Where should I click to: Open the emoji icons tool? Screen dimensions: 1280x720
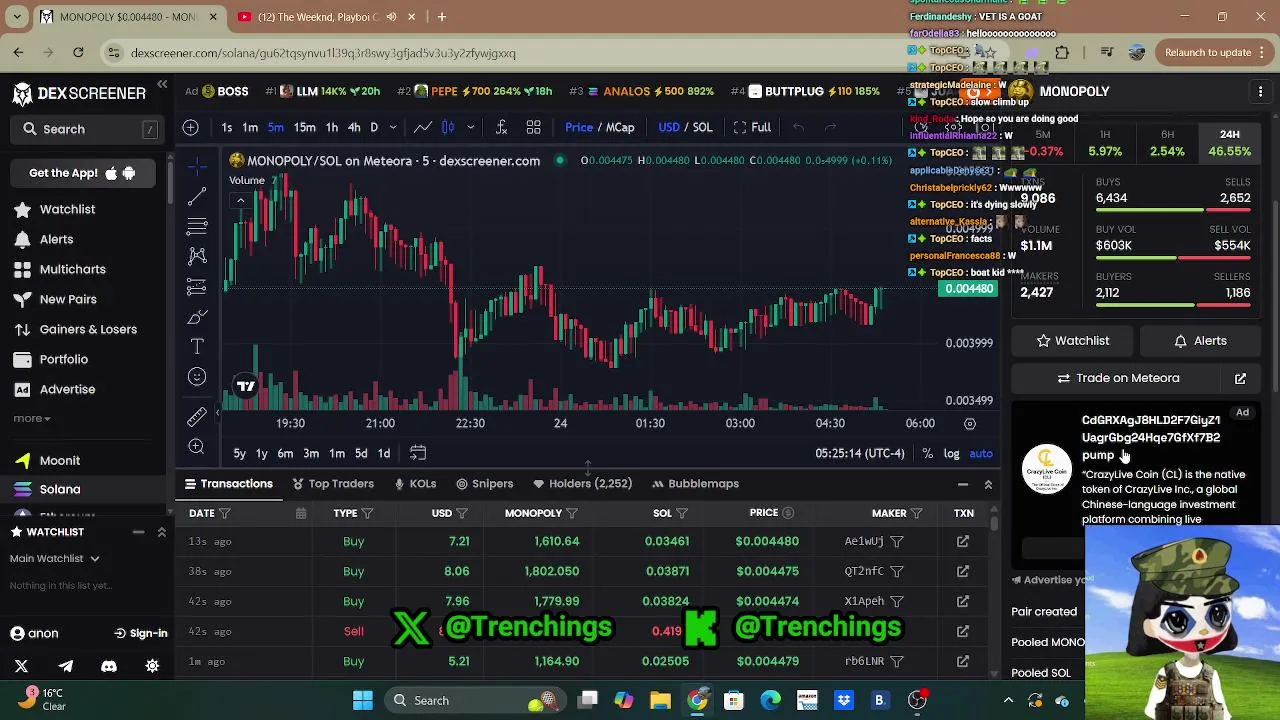click(x=197, y=377)
